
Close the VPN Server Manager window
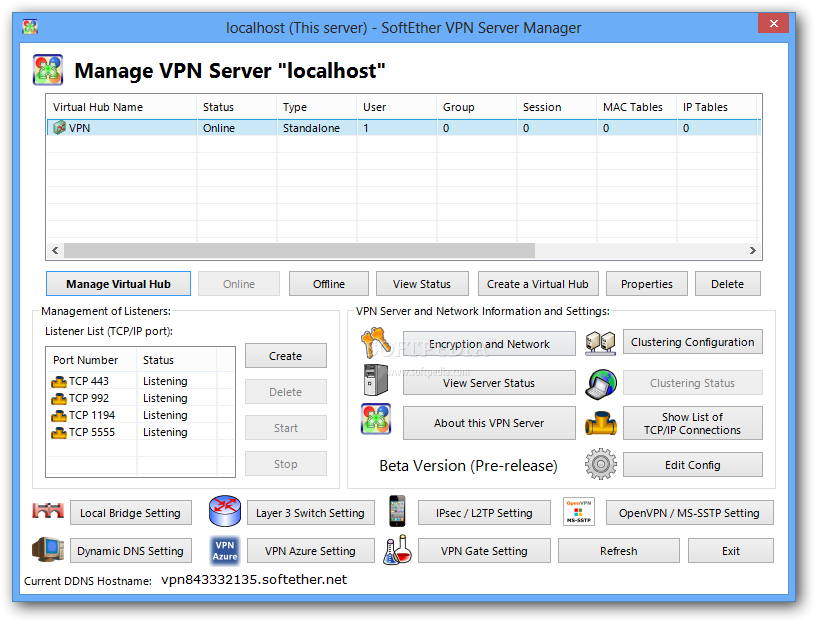(x=773, y=23)
